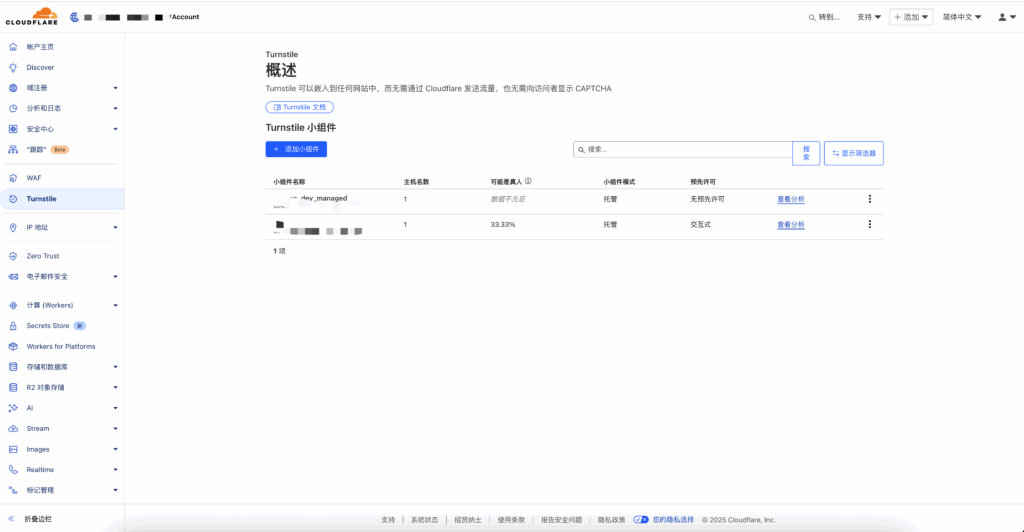The width and height of the screenshot is (1024, 532).
Task: Click the Tag Management icon
Action: (13, 490)
